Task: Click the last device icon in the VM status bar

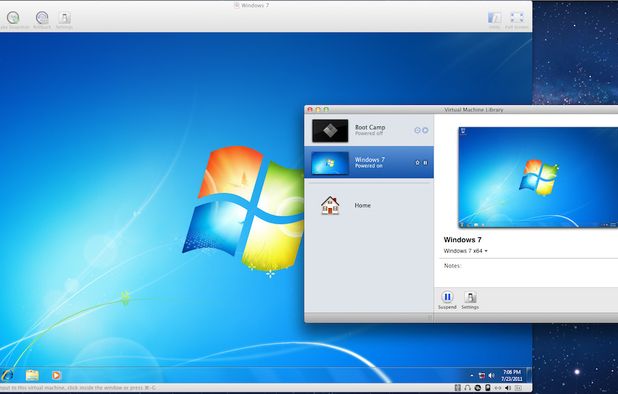Action: coord(518,388)
